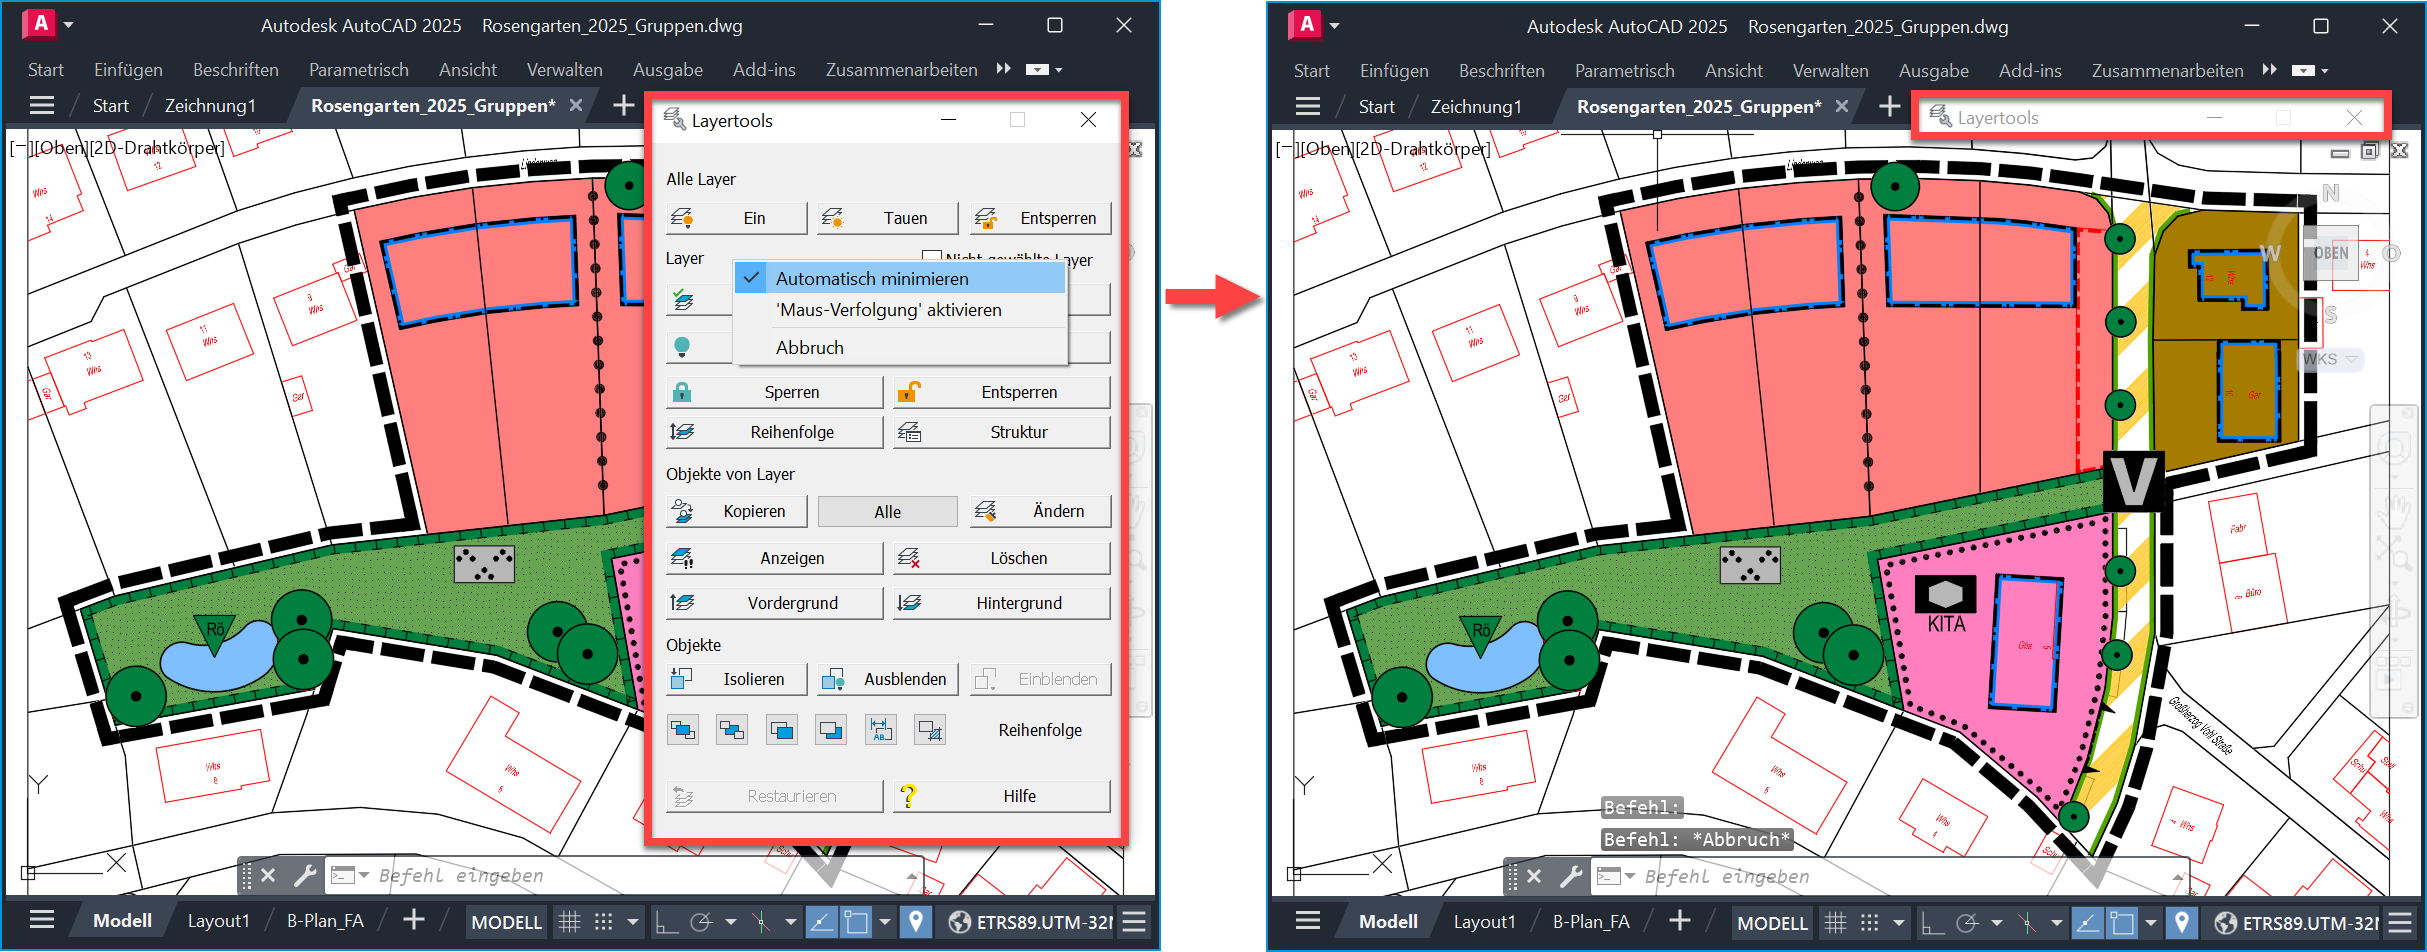This screenshot has height=952, width=2427.
Task: Expand ribbon overflow chevrons in left window
Action: [x=1003, y=69]
